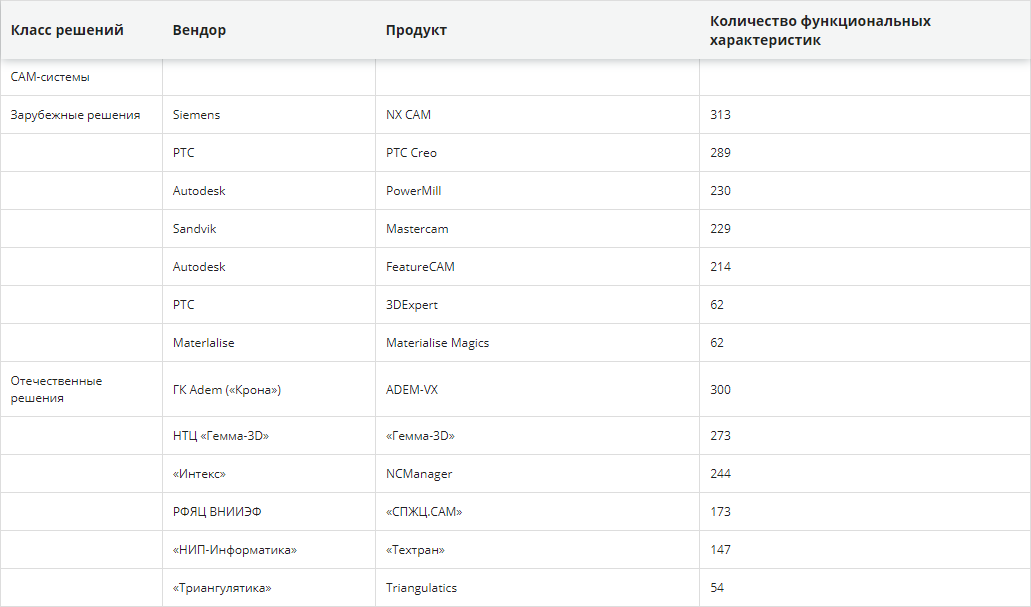Image resolution: width=1031 pixels, height=607 pixels.
Task: Select the PTC Creo product cell
Action: (x=537, y=153)
